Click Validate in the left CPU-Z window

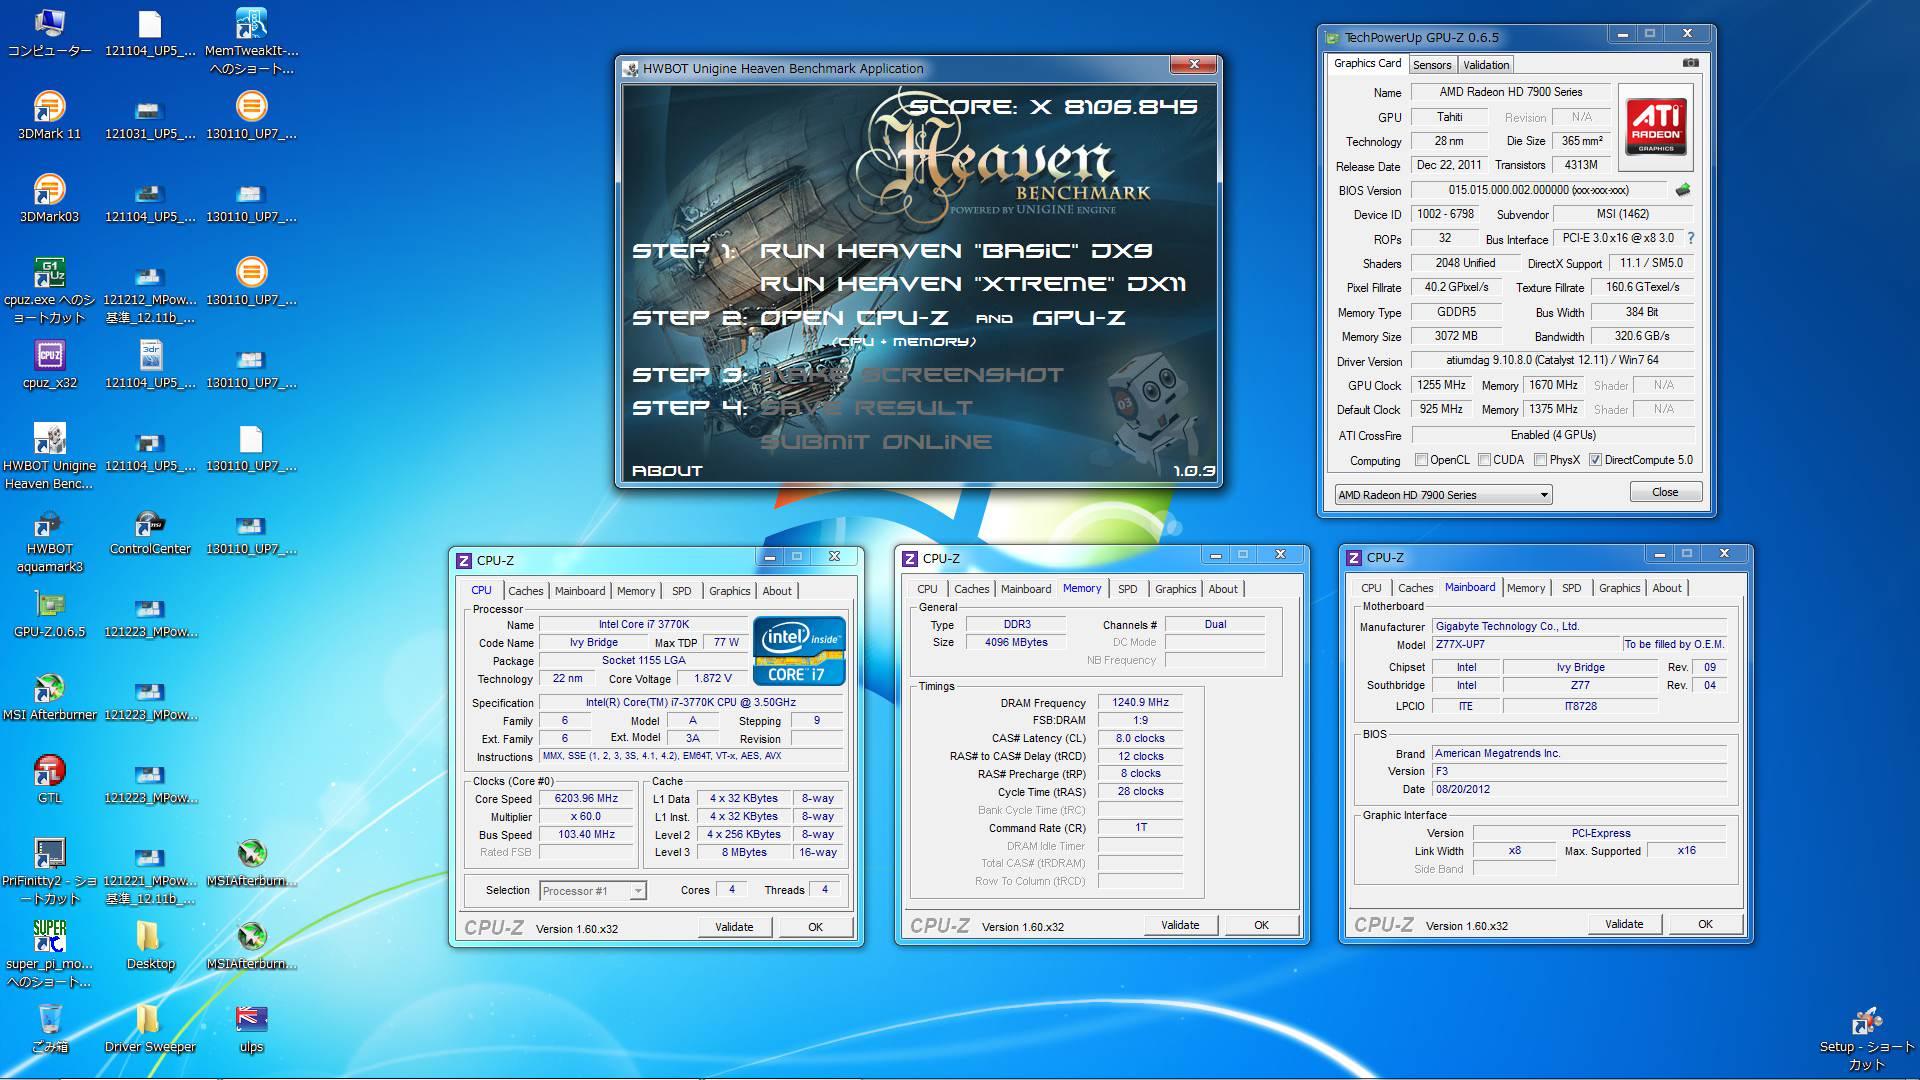click(734, 927)
